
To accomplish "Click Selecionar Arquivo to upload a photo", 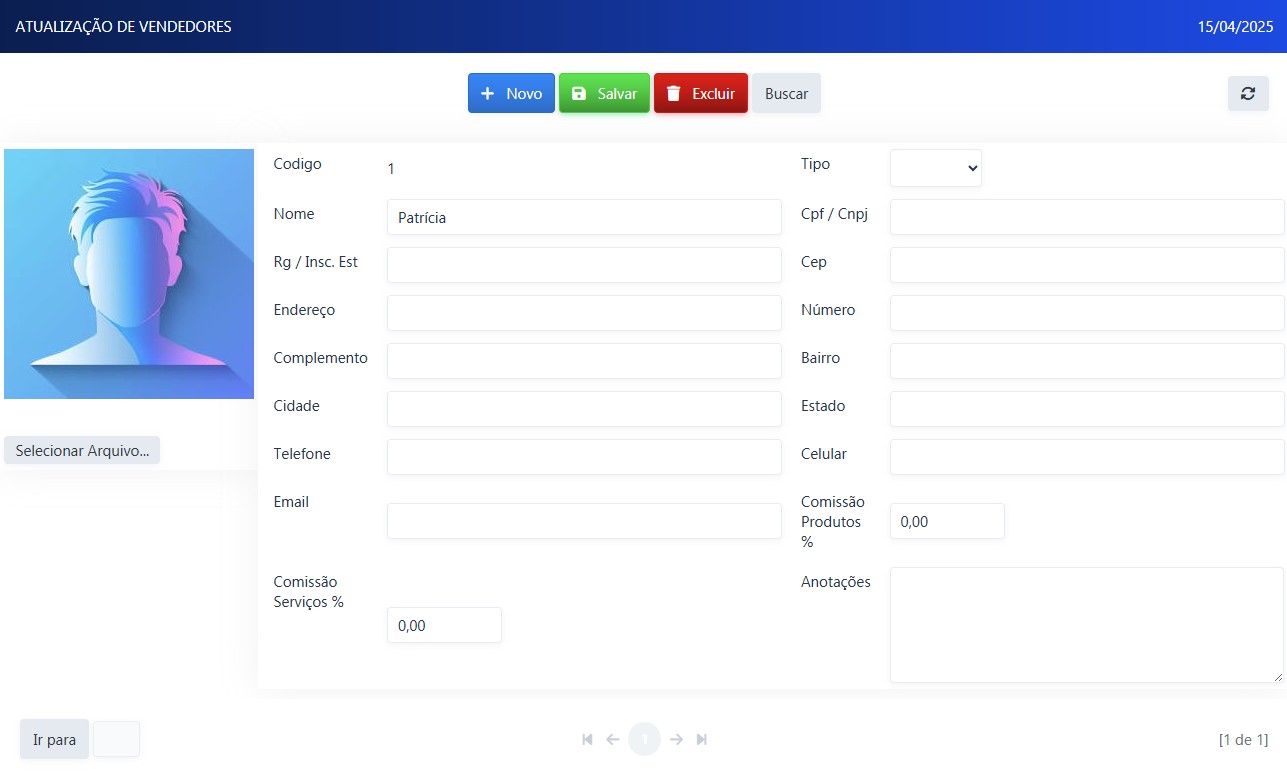I will pos(82,450).
